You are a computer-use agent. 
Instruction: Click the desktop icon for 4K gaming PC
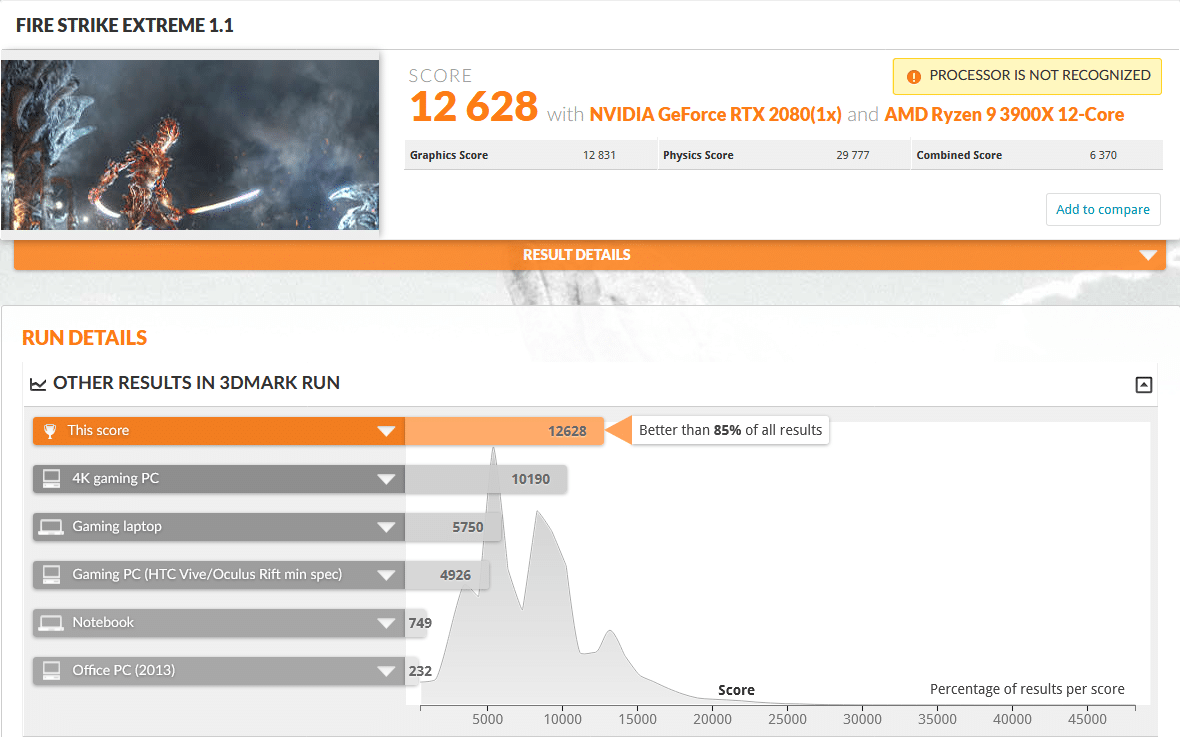(50, 479)
